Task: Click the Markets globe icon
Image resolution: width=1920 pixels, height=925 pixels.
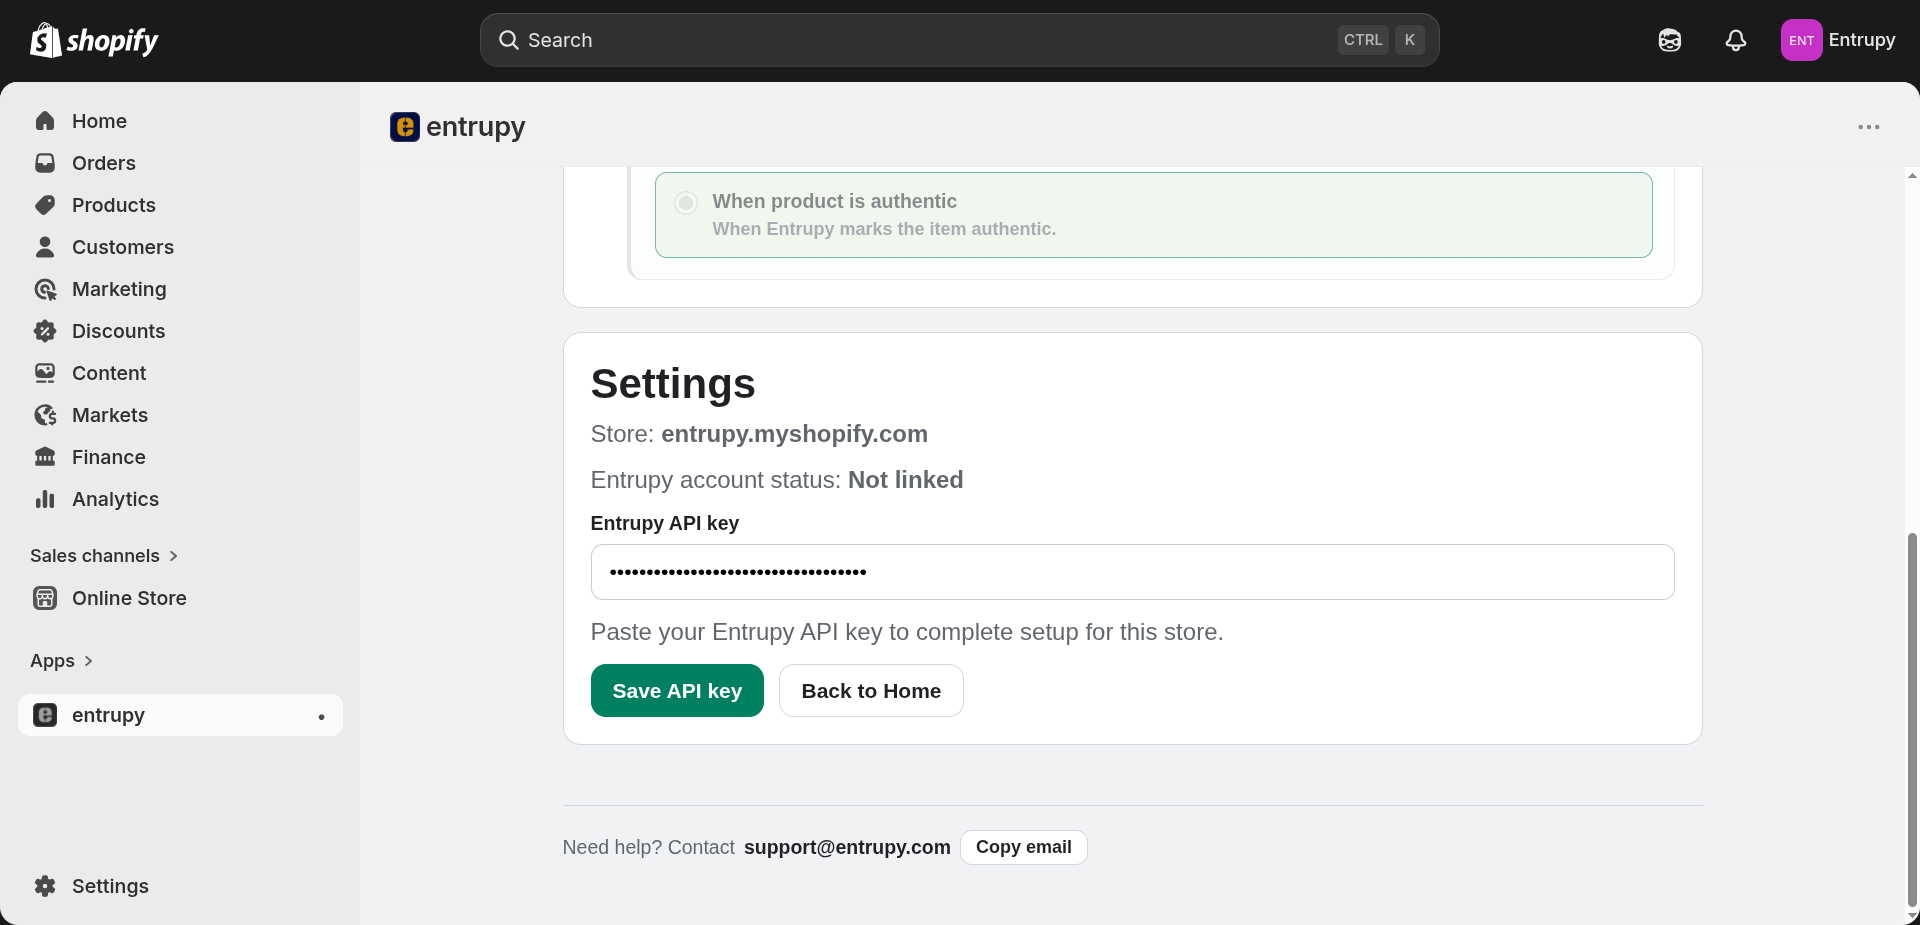Action: (x=45, y=415)
